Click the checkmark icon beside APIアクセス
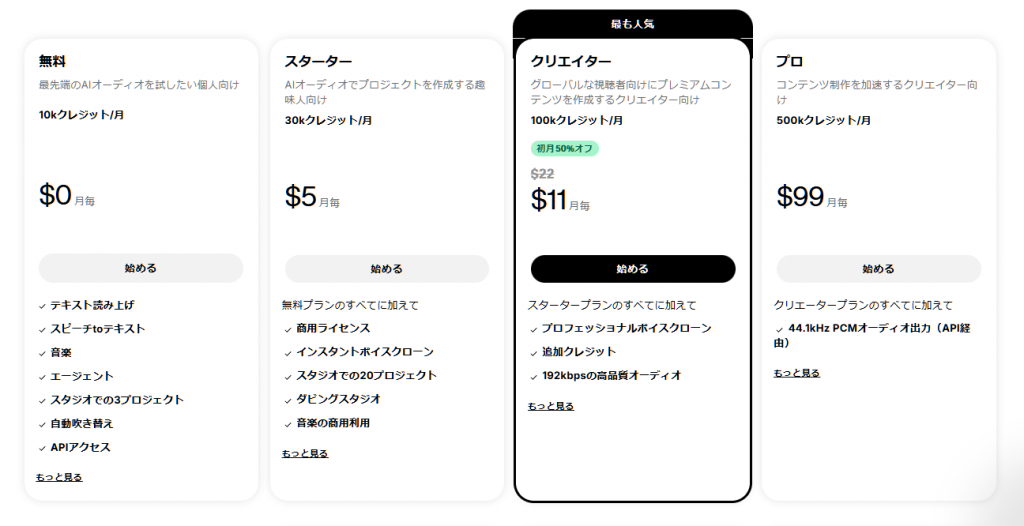Image resolution: width=1024 pixels, height=526 pixels. [42, 448]
